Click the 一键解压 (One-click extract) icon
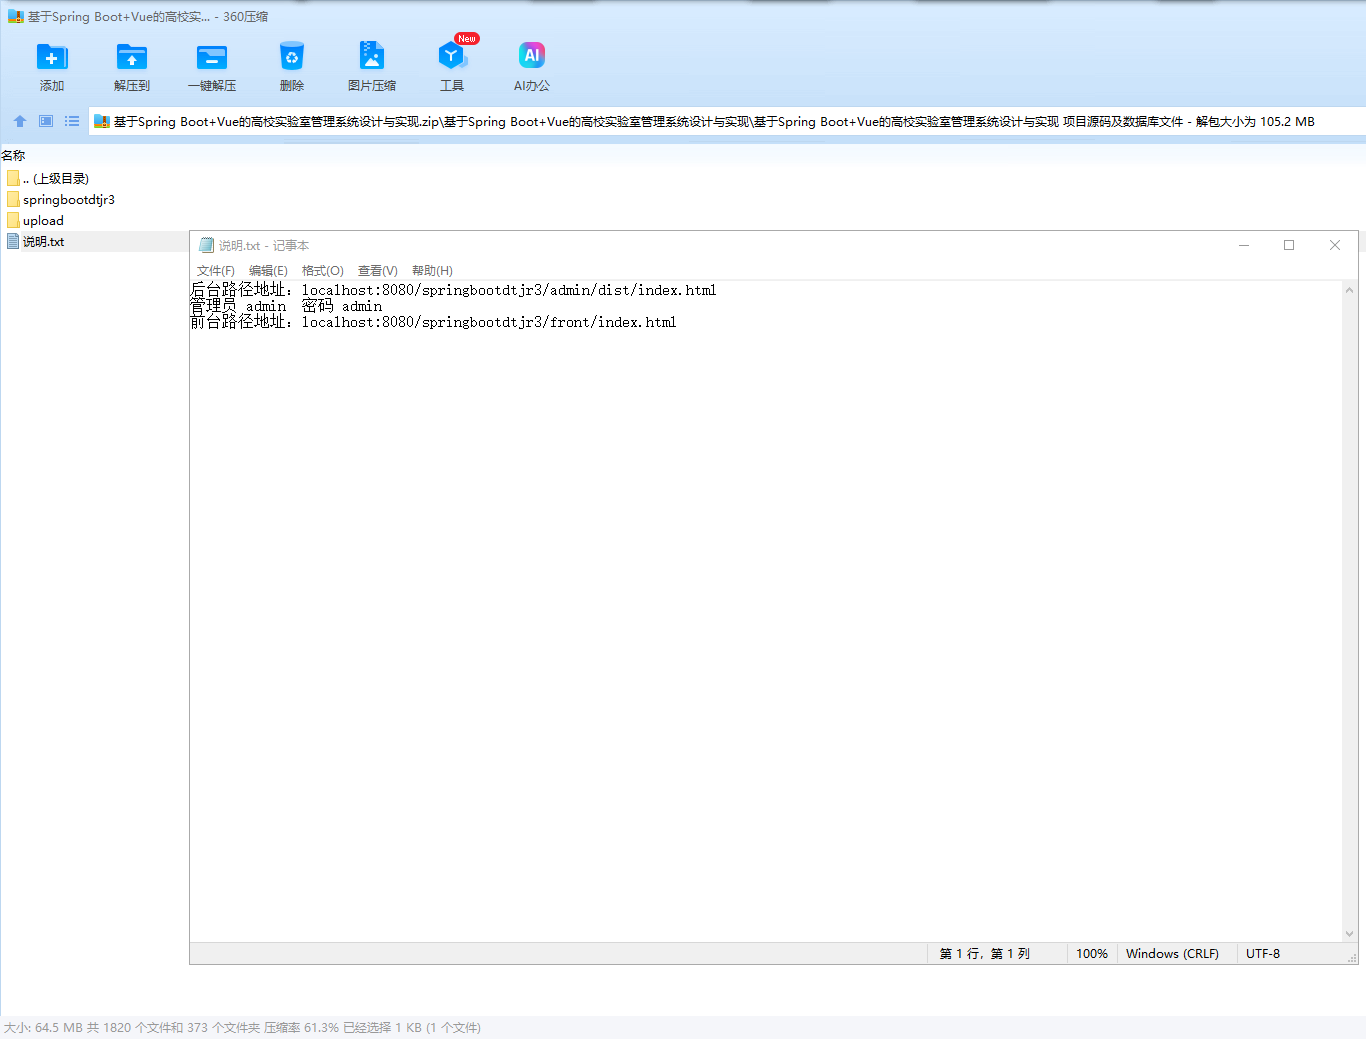Viewport: 1366px width, 1039px height. (x=212, y=57)
